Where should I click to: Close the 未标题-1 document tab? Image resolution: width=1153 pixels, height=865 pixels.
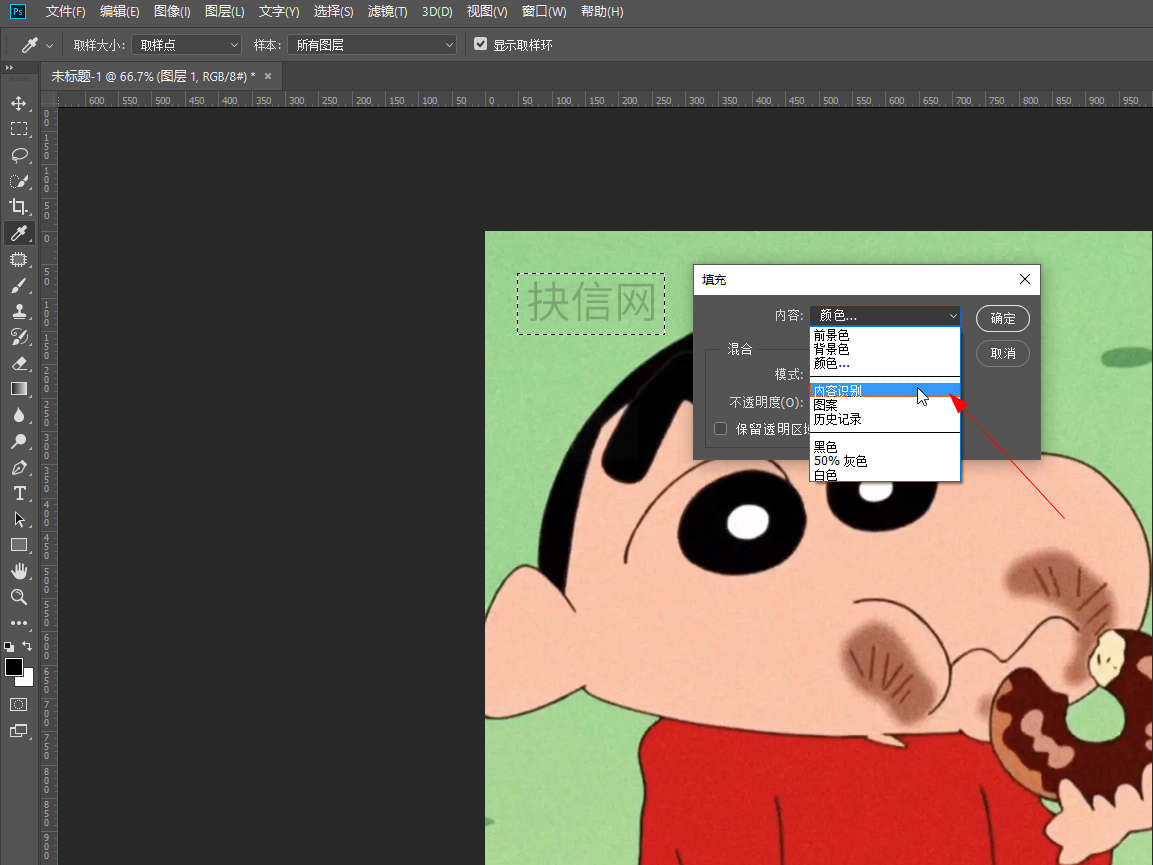268,76
